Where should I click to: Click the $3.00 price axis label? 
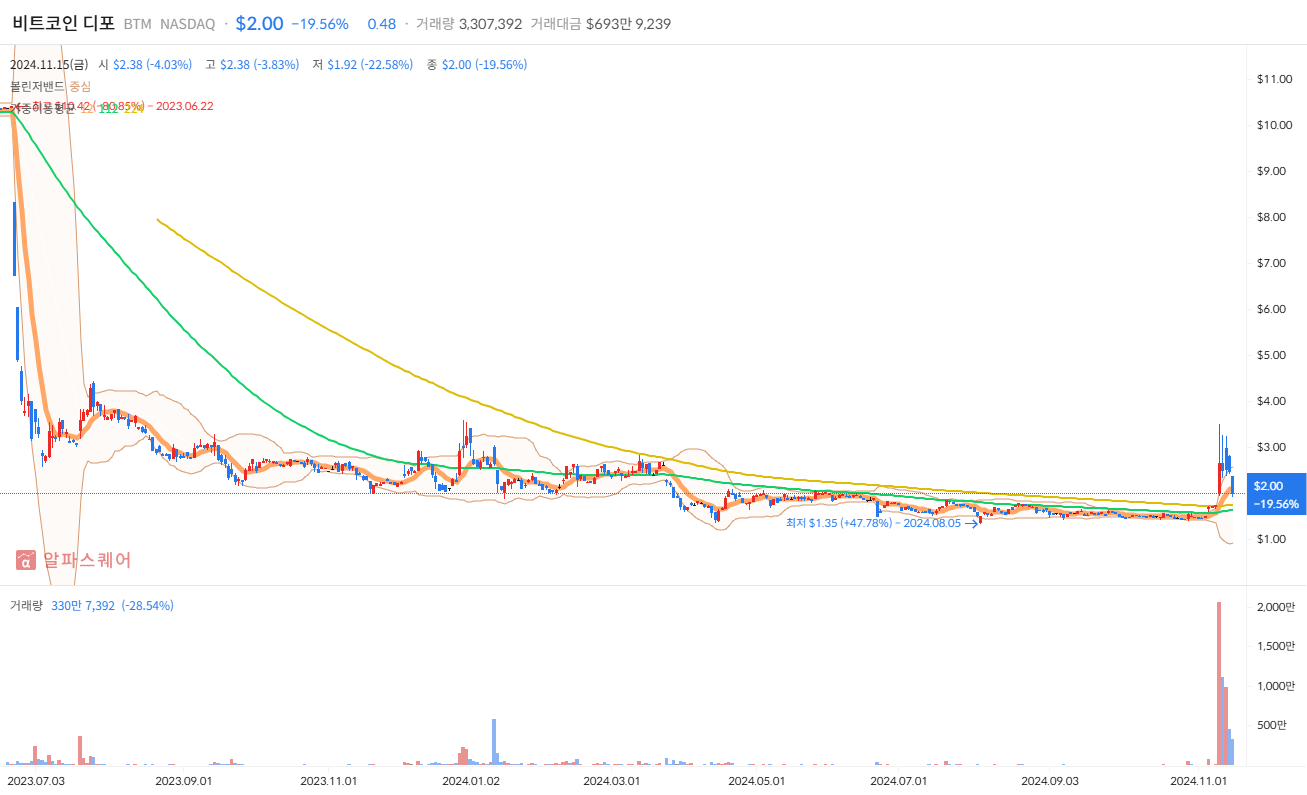(x=1271, y=447)
